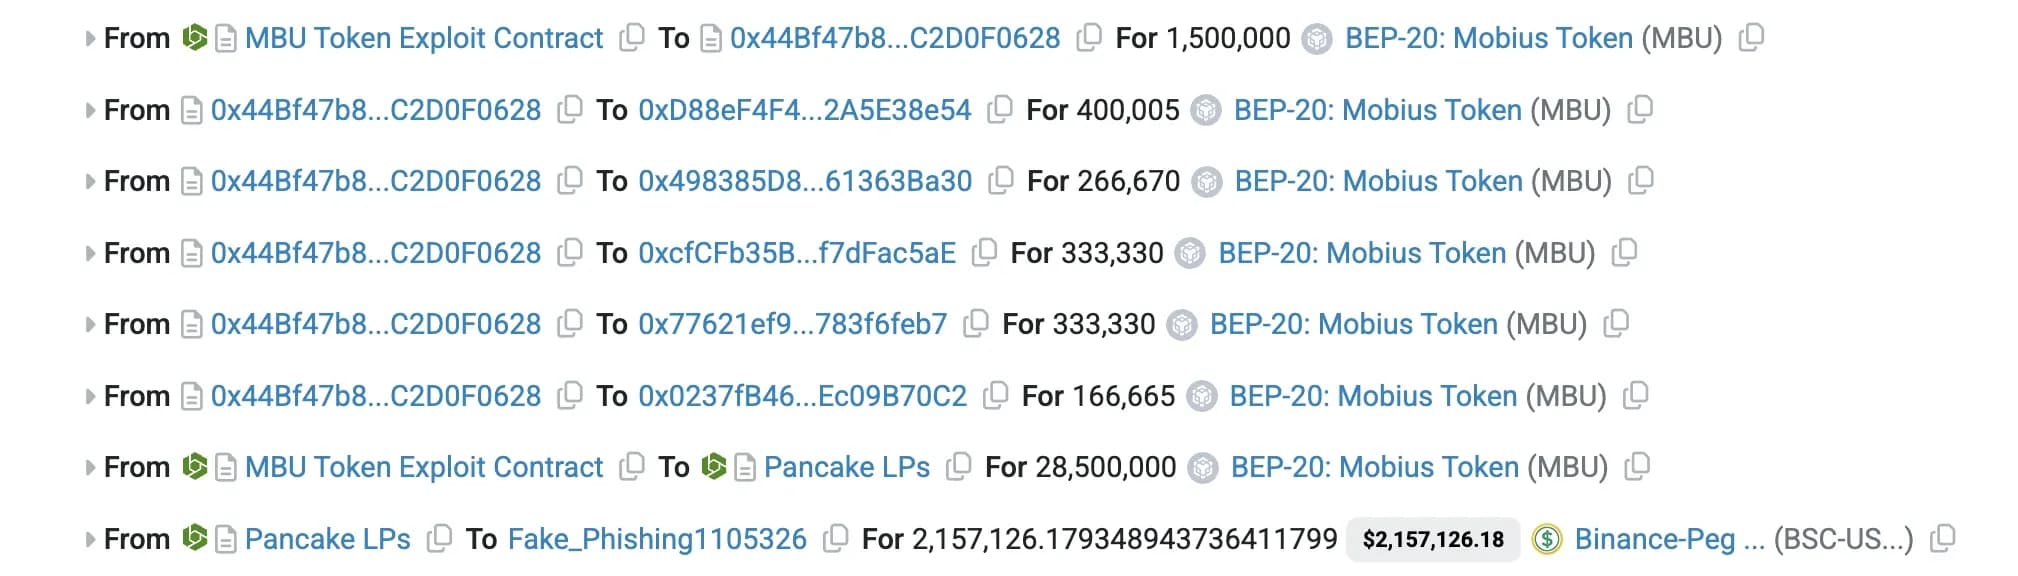Copy the 0x77621ef9...783f6feb7 address
The width and height of the screenshot is (2018, 576).
[x=975, y=323]
